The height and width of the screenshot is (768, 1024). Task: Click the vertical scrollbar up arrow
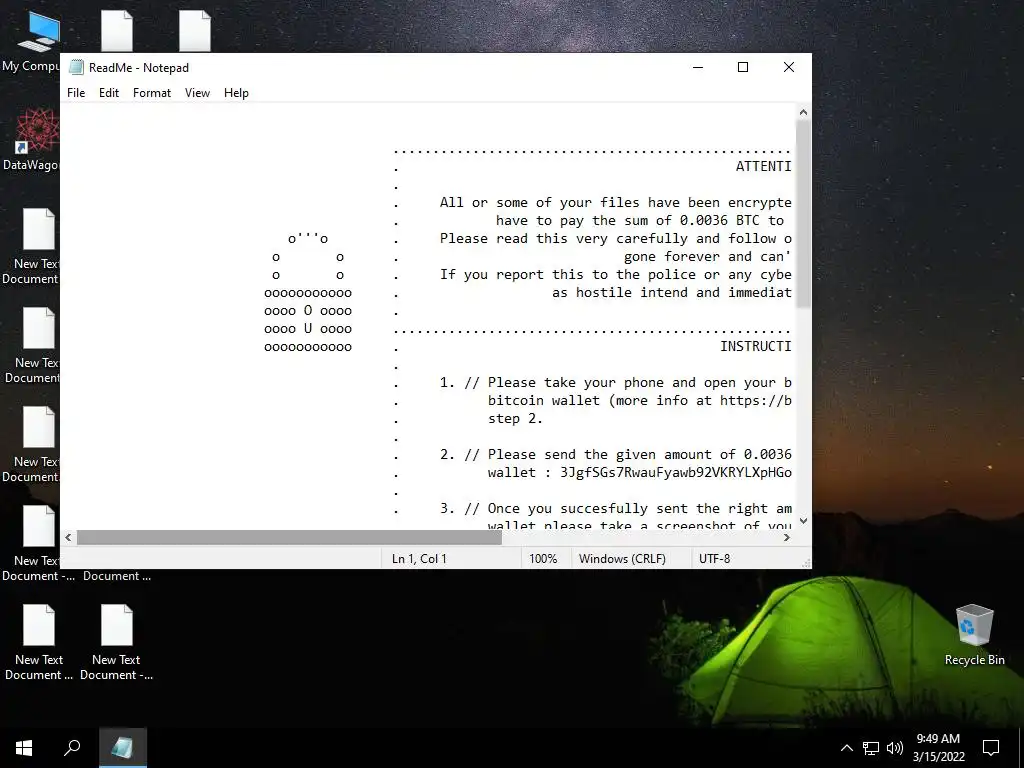pos(803,112)
